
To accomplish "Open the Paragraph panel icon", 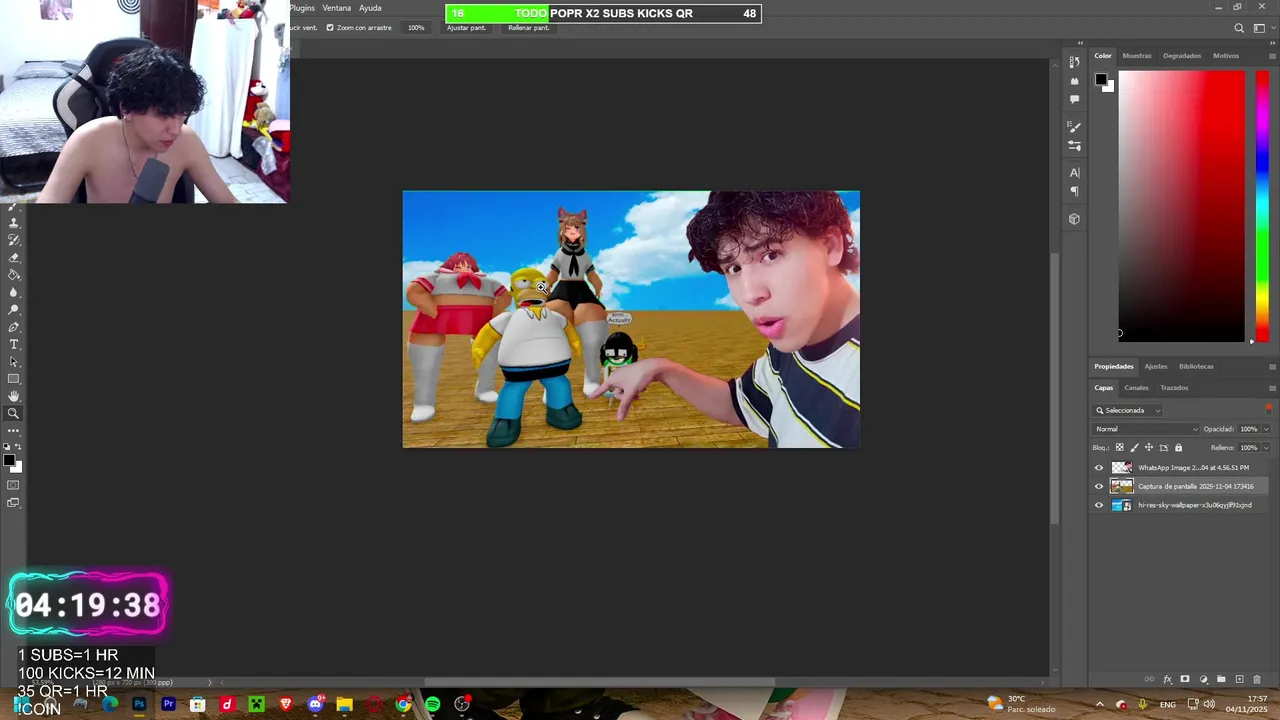I will point(1074,191).
